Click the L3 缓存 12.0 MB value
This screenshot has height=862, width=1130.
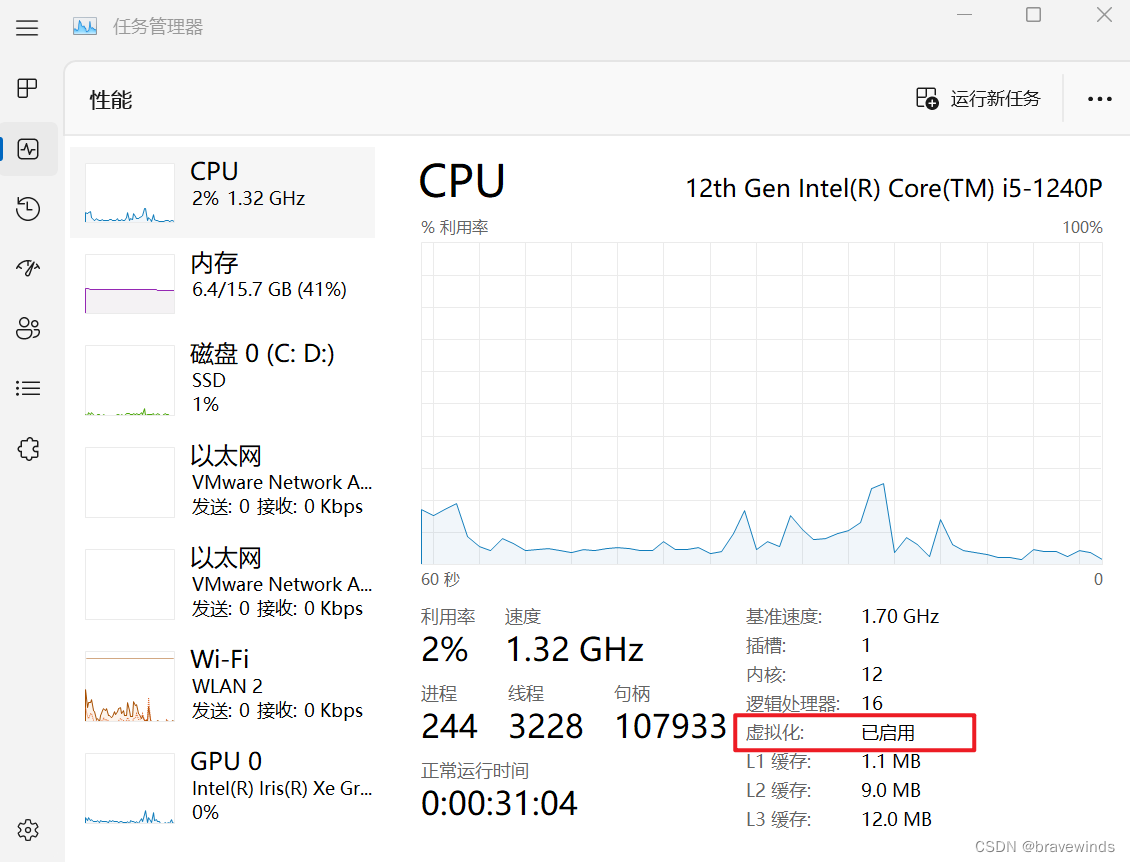[897, 819]
